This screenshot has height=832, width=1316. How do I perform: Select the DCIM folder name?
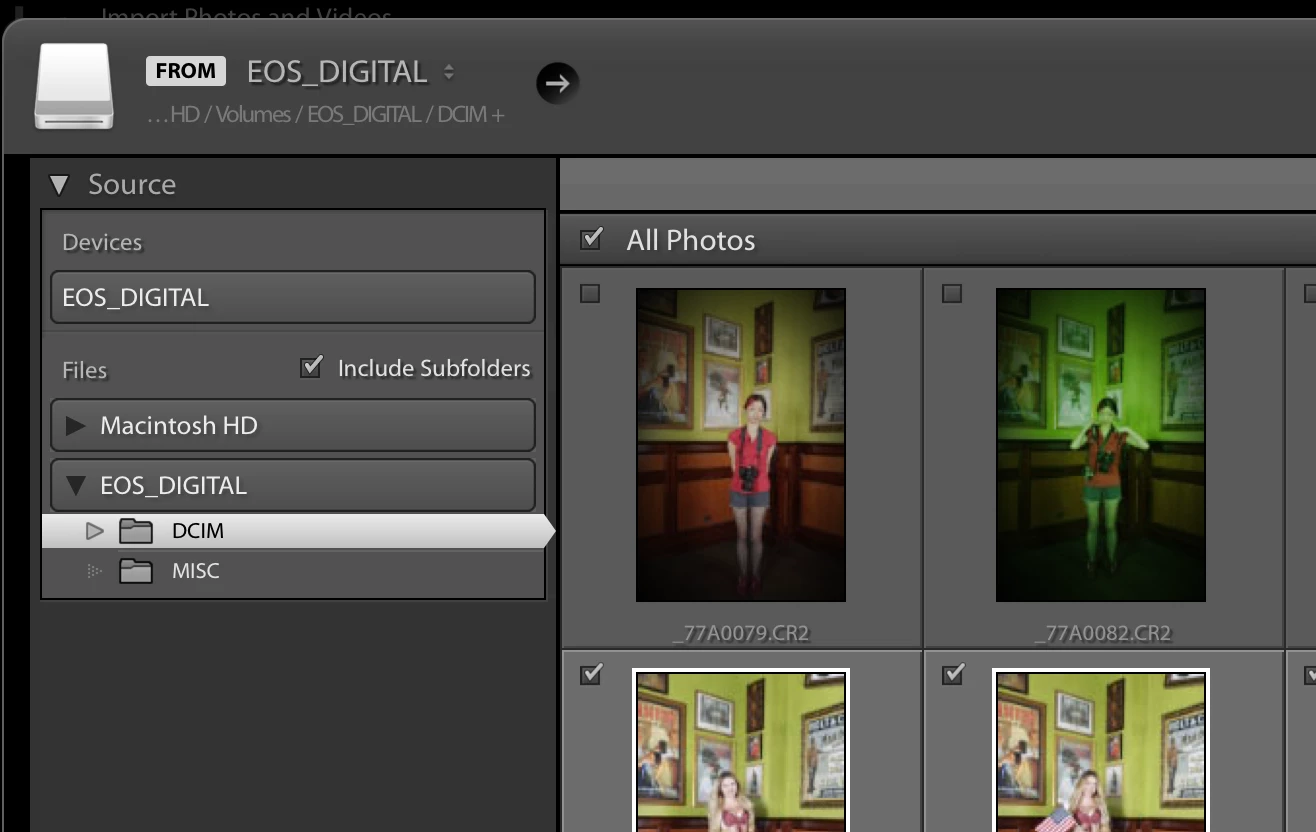click(x=198, y=531)
